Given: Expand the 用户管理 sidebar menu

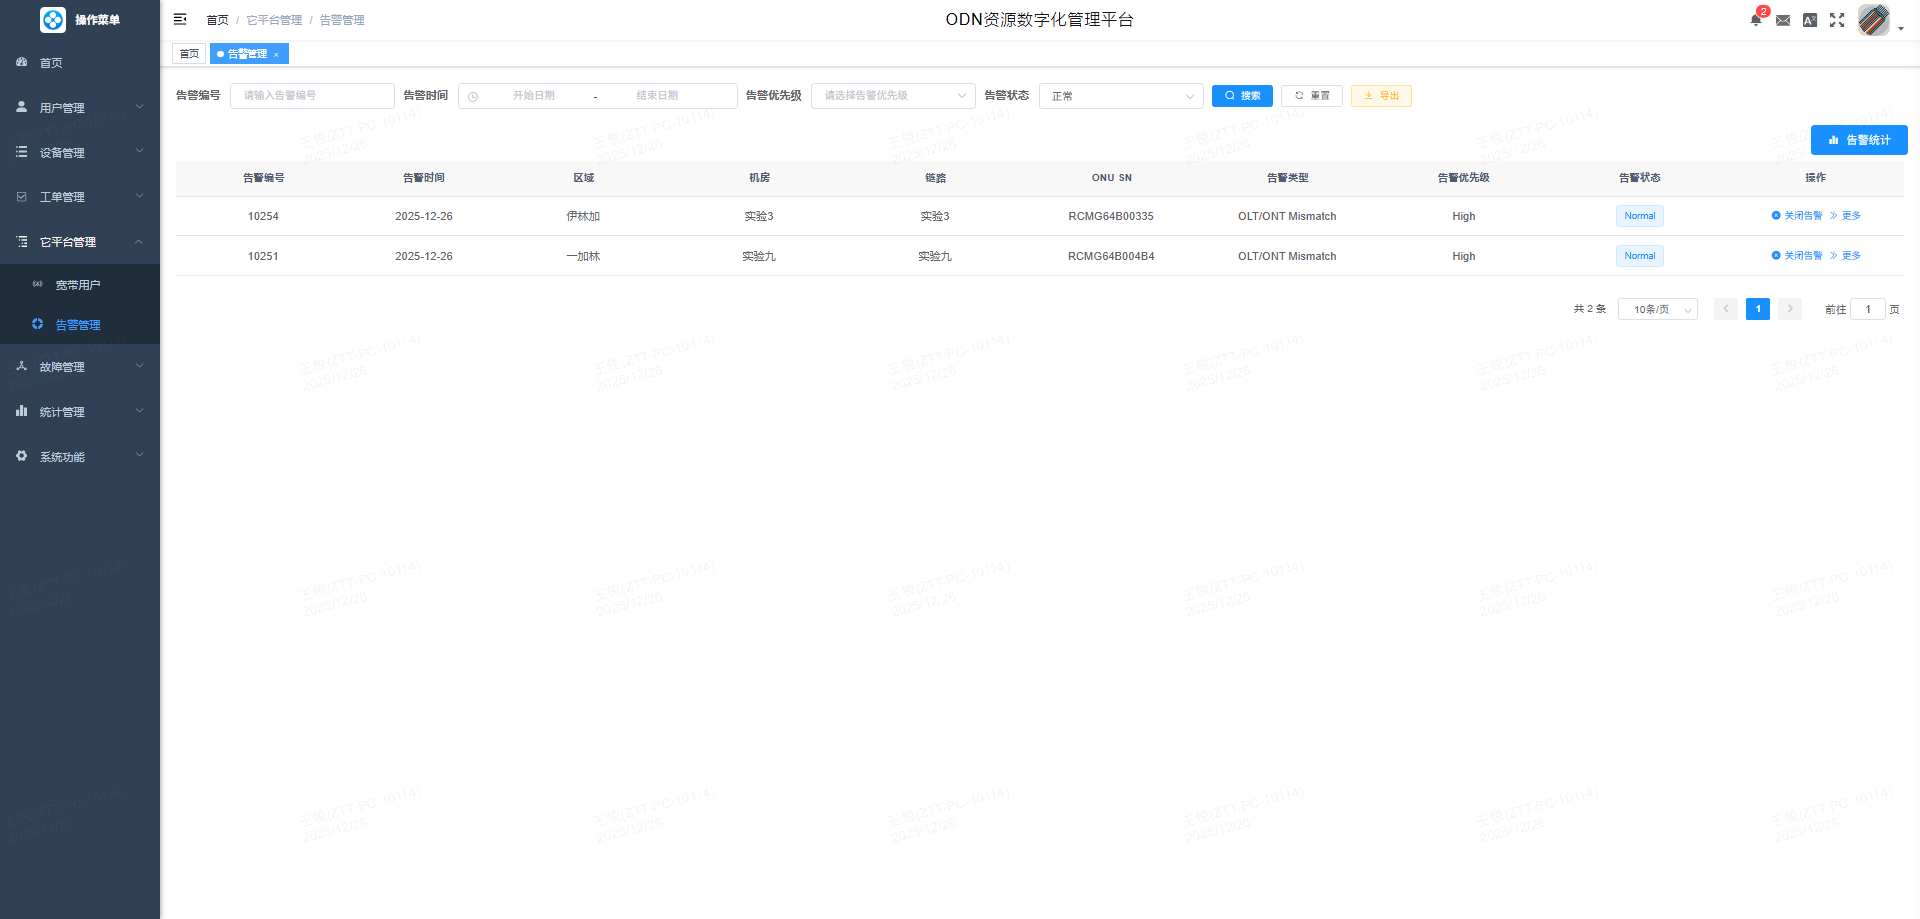Looking at the screenshot, I should pos(80,107).
